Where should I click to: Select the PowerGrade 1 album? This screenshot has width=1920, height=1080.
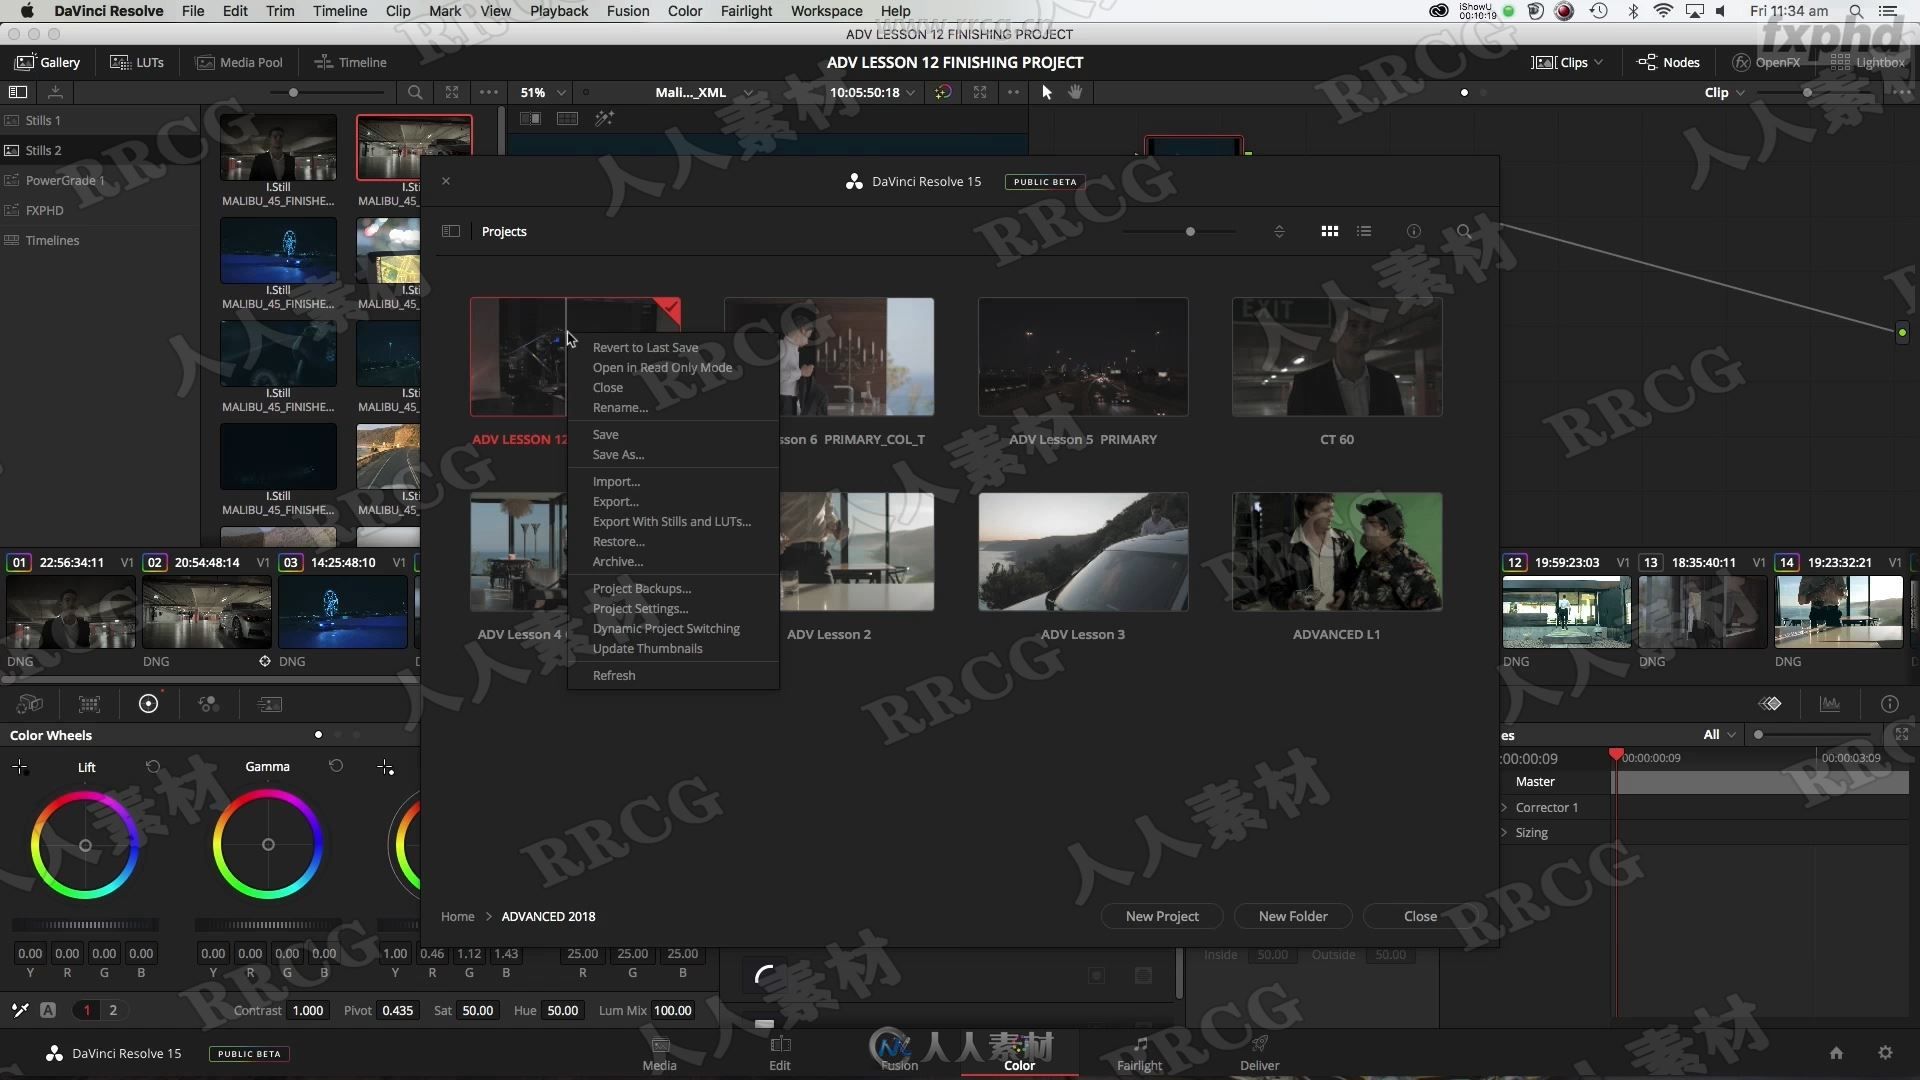(x=65, y=180)
